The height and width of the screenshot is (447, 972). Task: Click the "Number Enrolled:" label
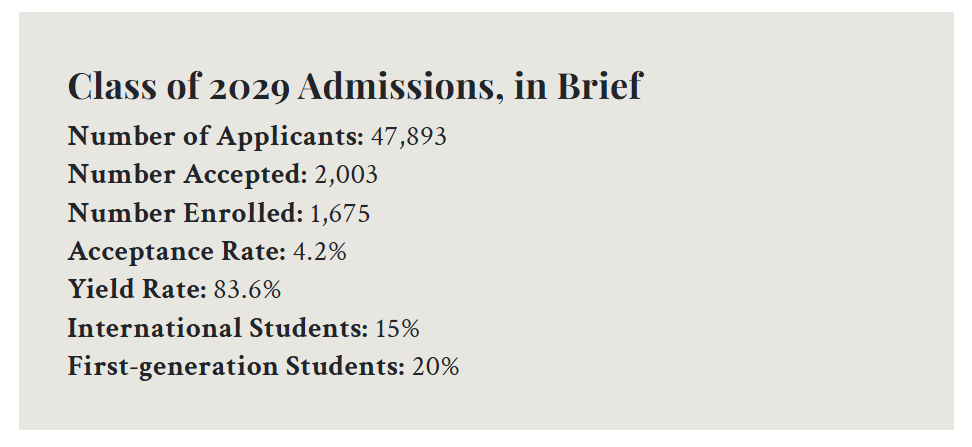click(x=185, y=213)
